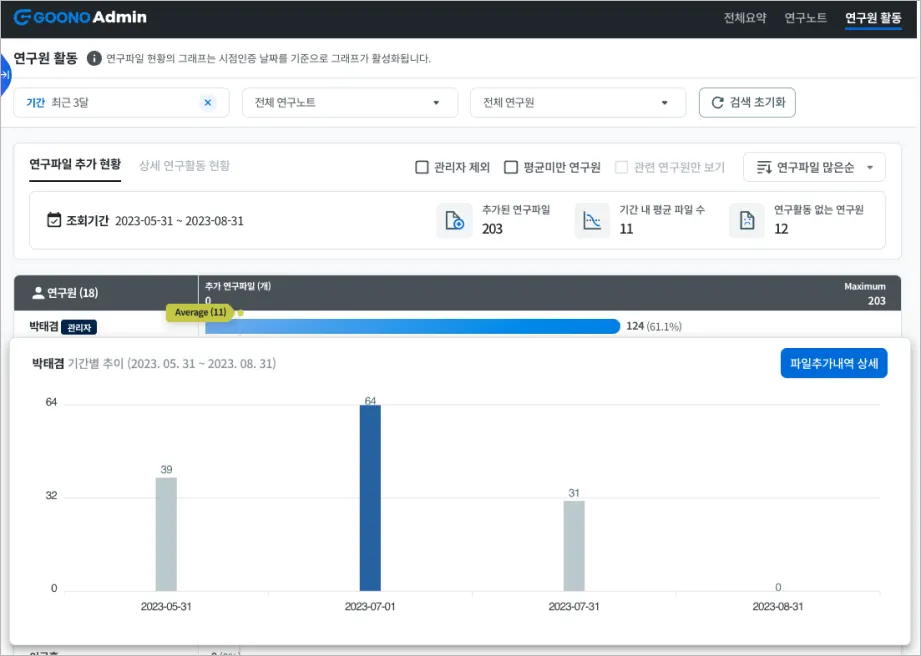921x656 pixels.
Task: Click the person icon in 연구원 (18) header
Action: coord(38,292)
